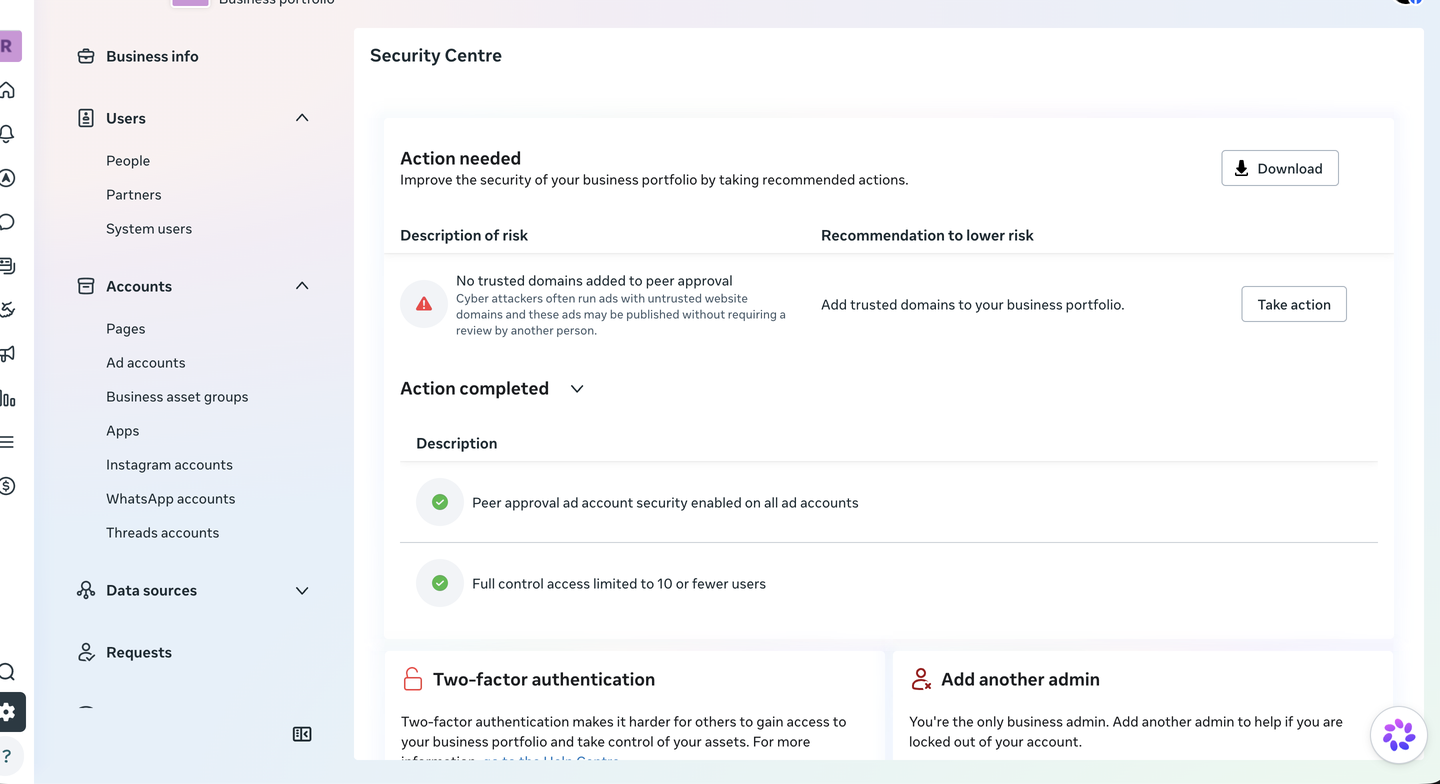Viewport: 1440px width, 784px height.
Task: Open Insights bar chart icon
Action: click(x=7, y=398)
